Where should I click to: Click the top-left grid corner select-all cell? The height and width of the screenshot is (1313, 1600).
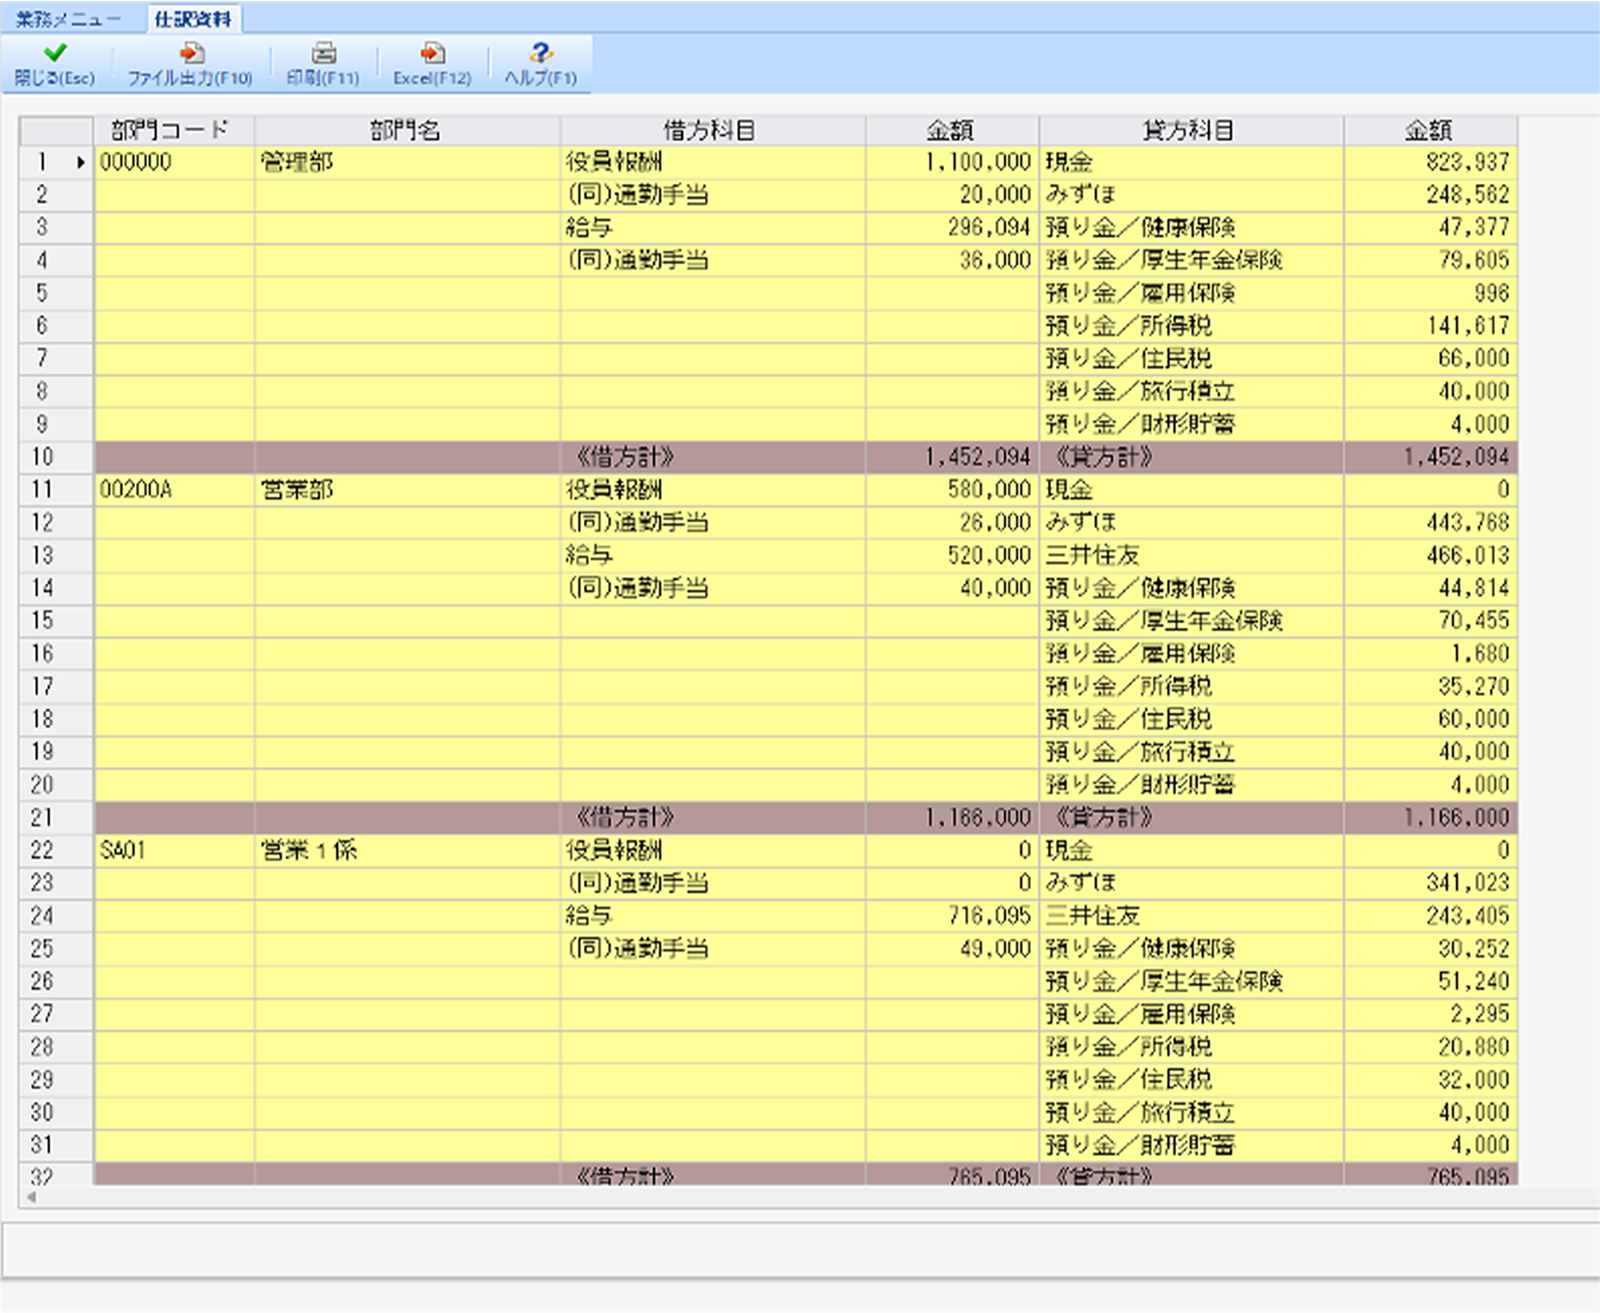(x=56, y=130)
